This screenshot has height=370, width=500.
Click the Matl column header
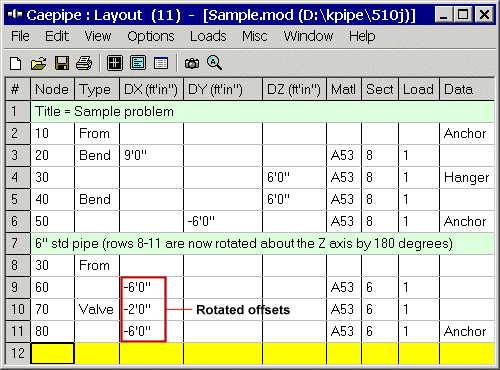click(344, 89)
